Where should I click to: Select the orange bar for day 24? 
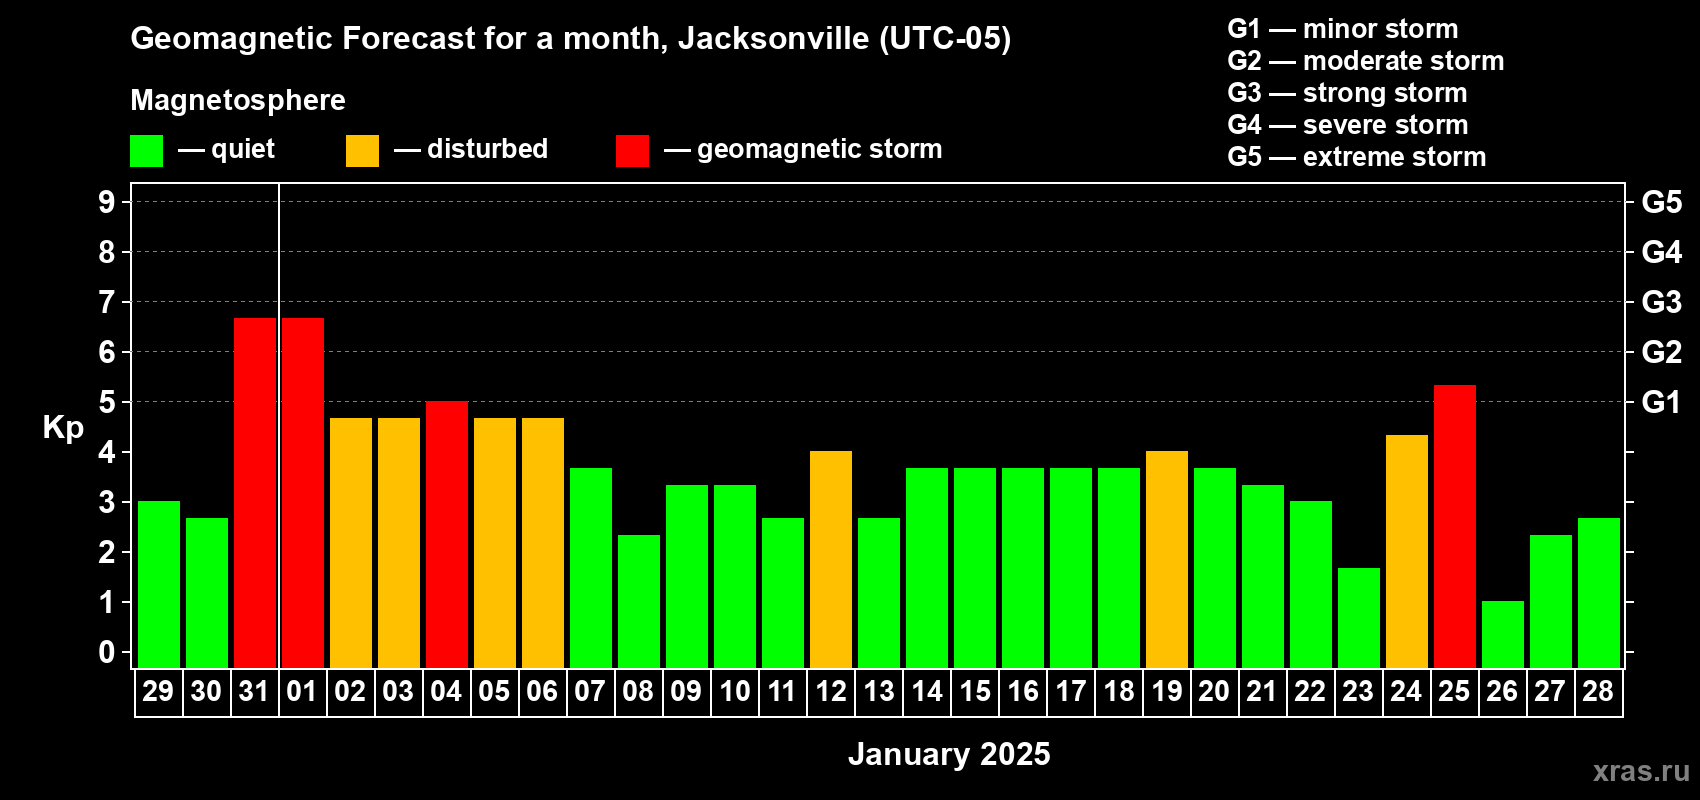[1407, 551]
